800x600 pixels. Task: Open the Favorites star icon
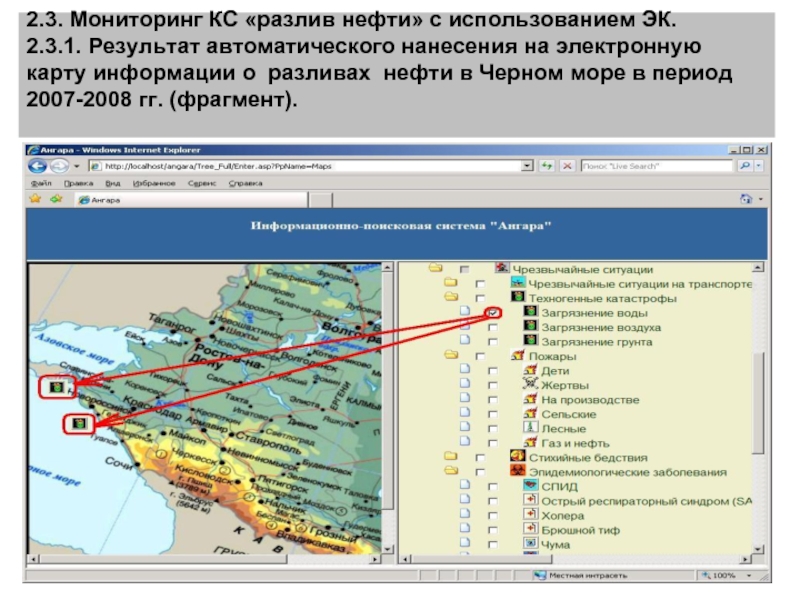click(x=36, y=199)
